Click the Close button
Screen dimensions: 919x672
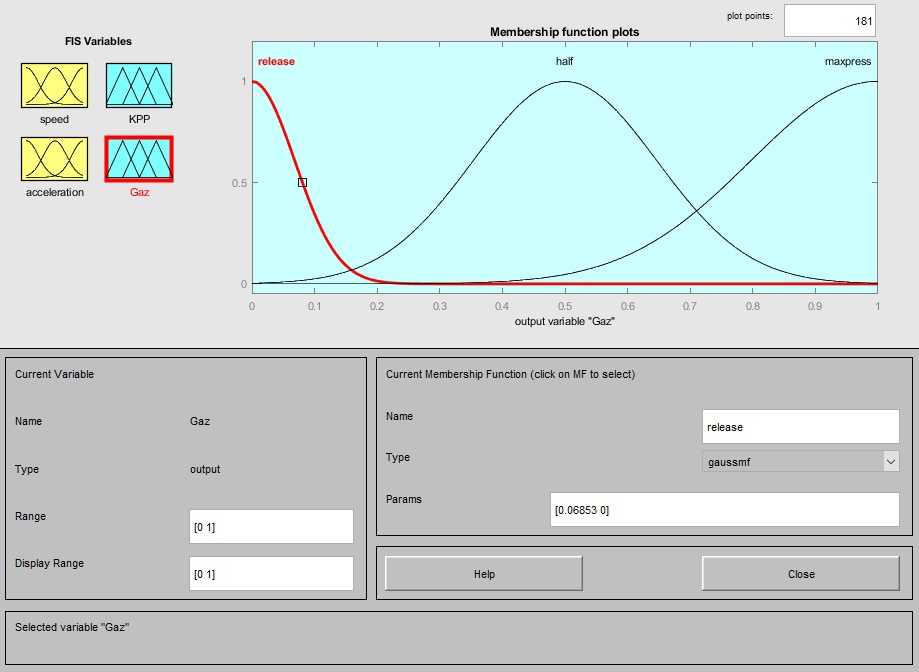pyautogui.click(x=801, y=574)
